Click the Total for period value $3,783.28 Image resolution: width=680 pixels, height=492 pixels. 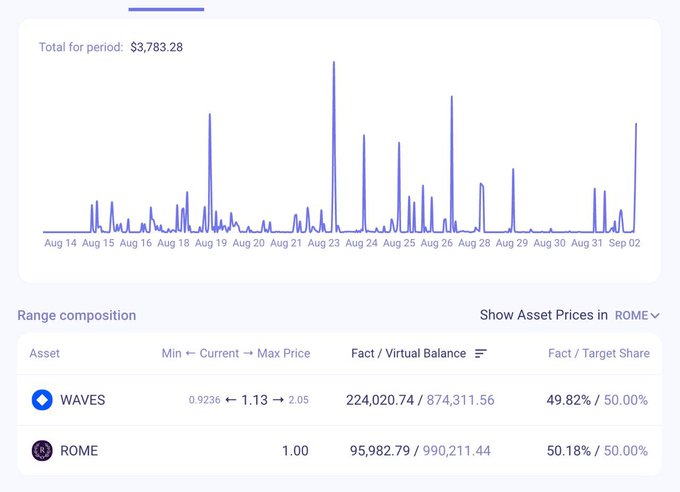[x=157, y=47]
